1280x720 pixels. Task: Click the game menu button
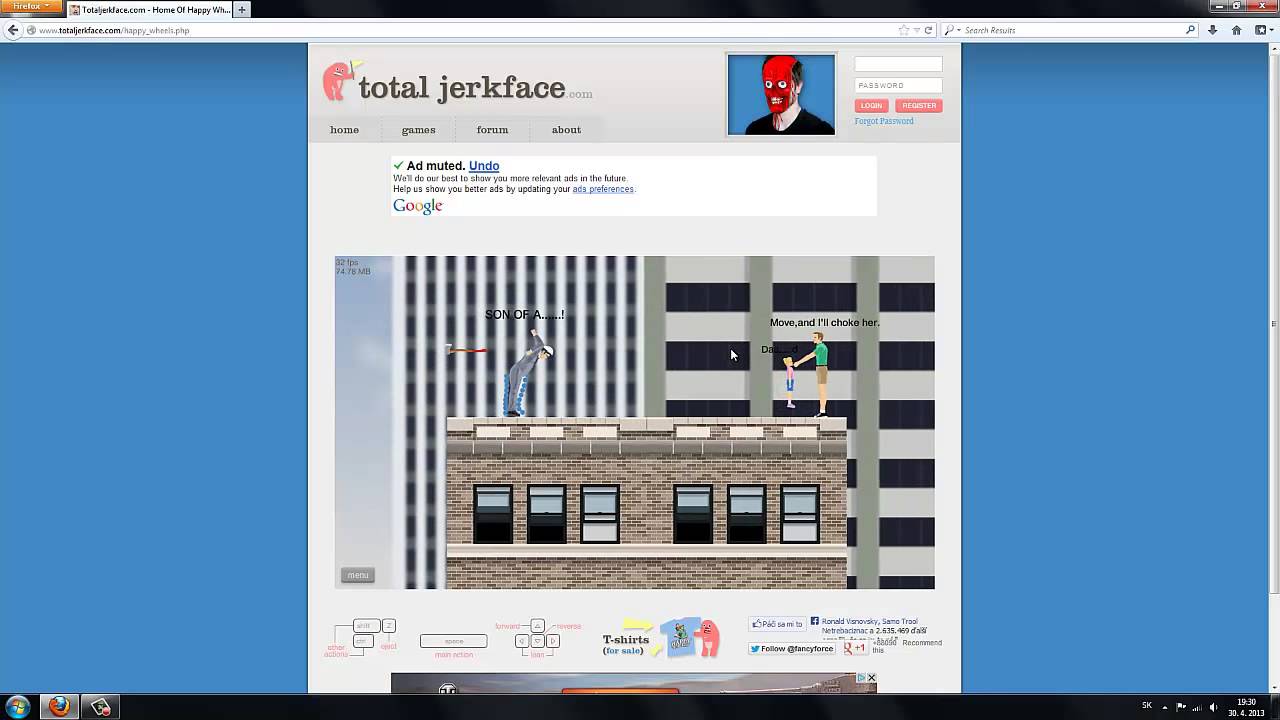click(358, 575)
